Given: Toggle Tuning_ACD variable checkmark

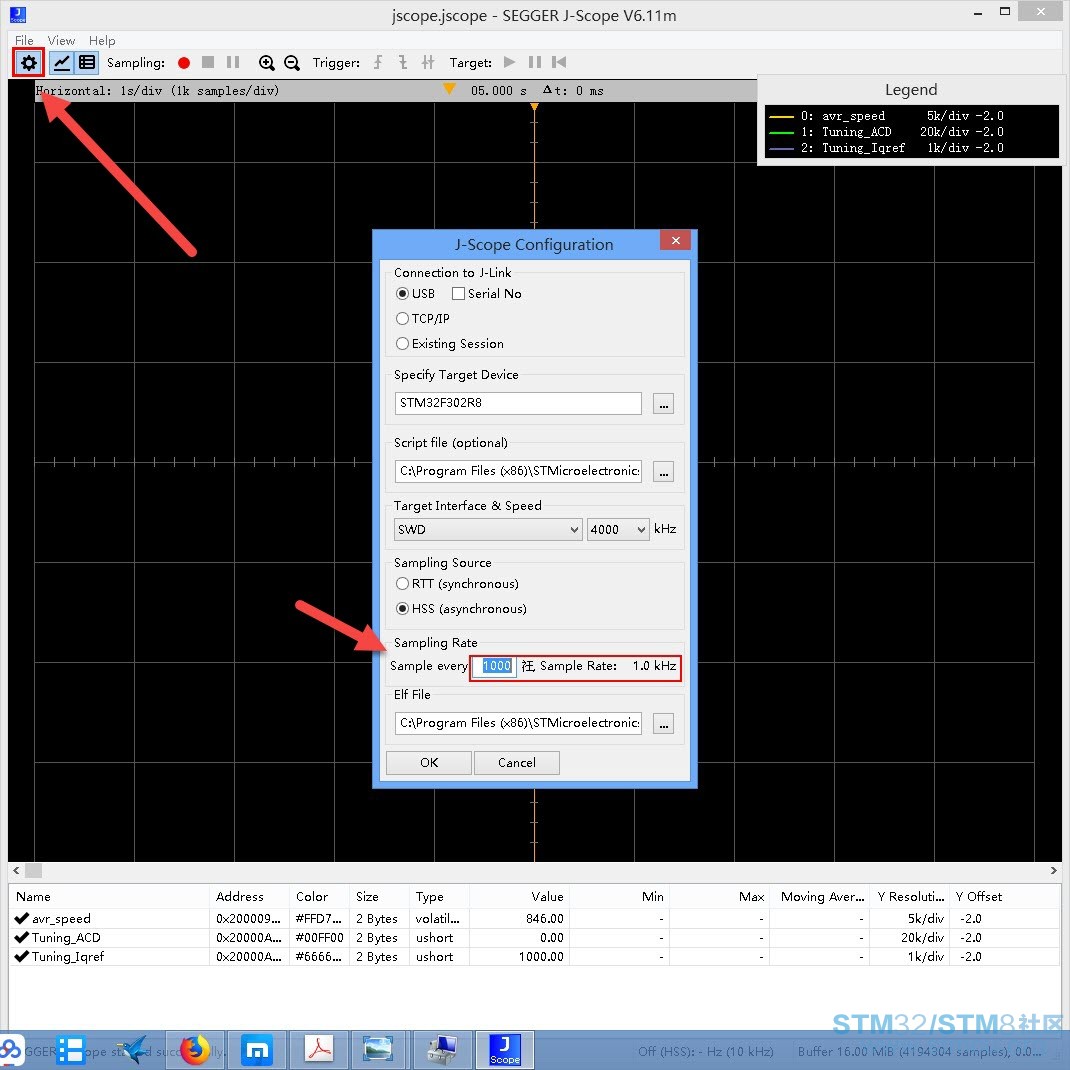Looking at the screenshot, I should click(21, 938).
